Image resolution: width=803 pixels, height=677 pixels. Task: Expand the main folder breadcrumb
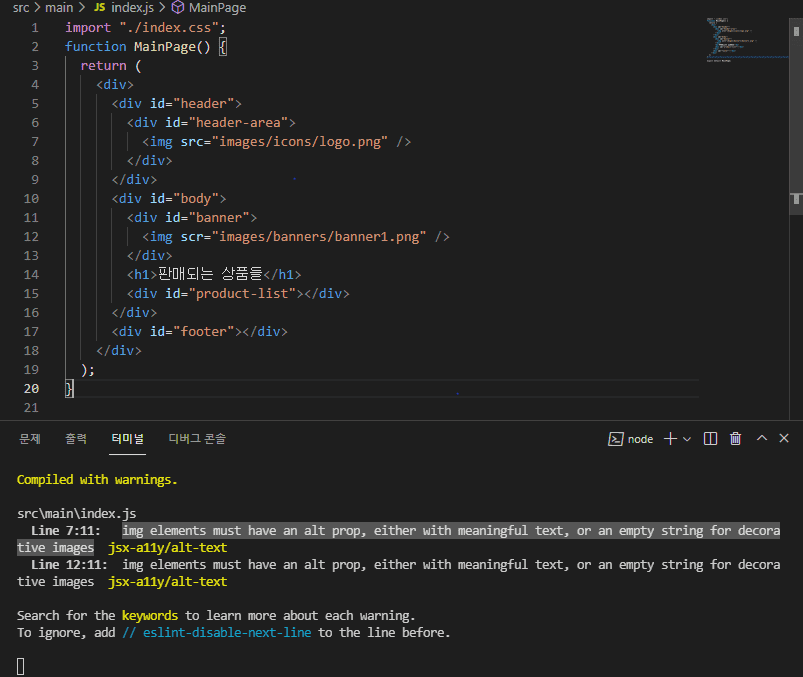pos(59,7)
